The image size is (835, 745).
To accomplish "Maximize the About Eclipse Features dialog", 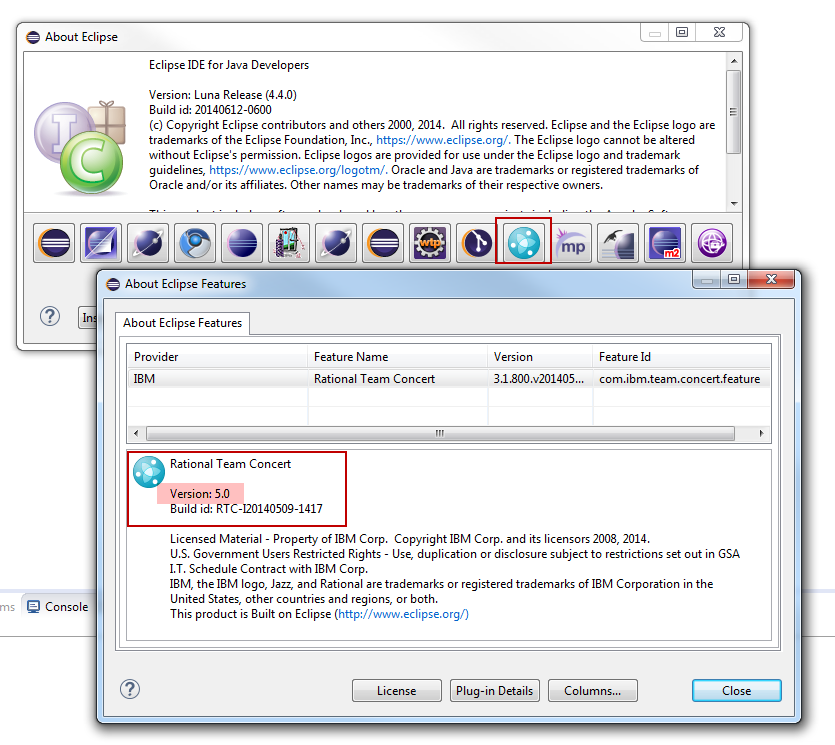I will [x=733, y=279].
